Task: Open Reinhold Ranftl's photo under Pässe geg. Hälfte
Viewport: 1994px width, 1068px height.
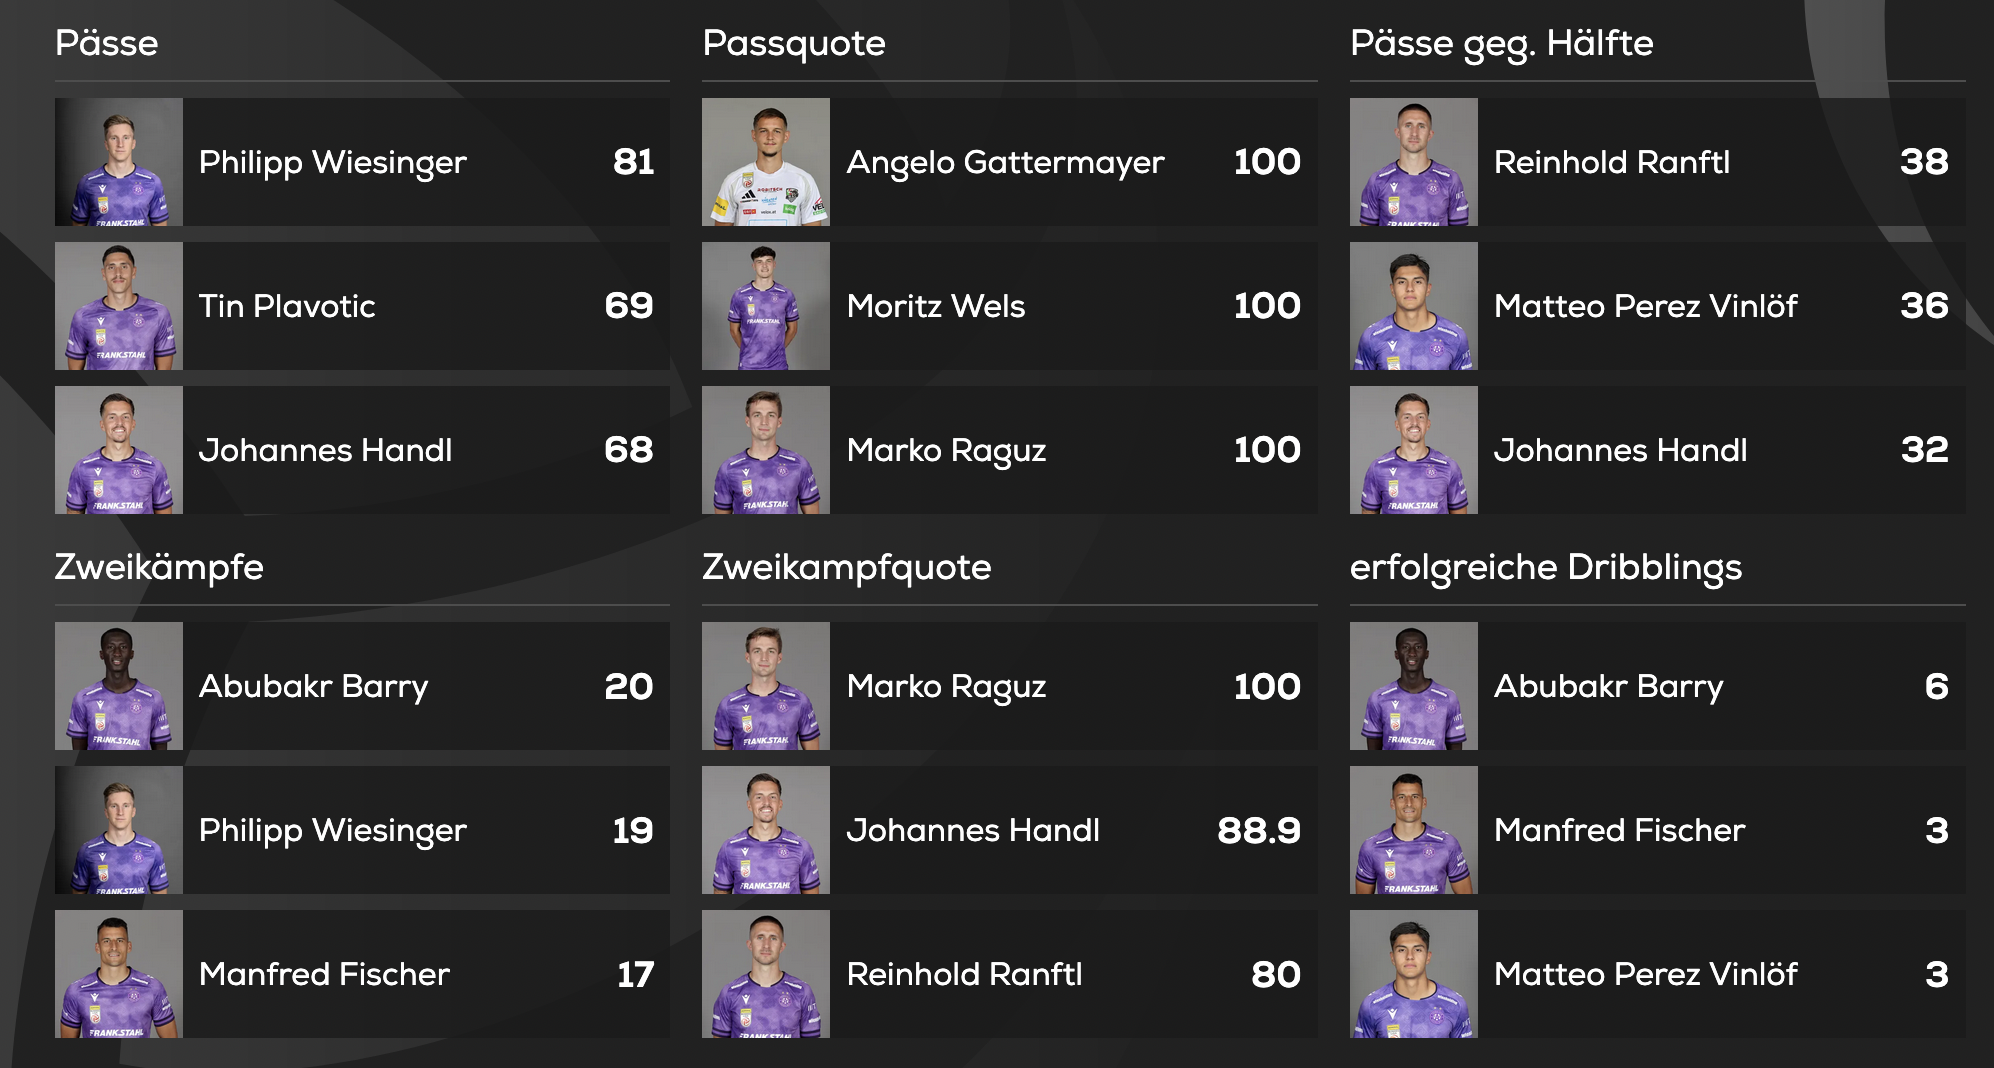Action: [1414, 162]
